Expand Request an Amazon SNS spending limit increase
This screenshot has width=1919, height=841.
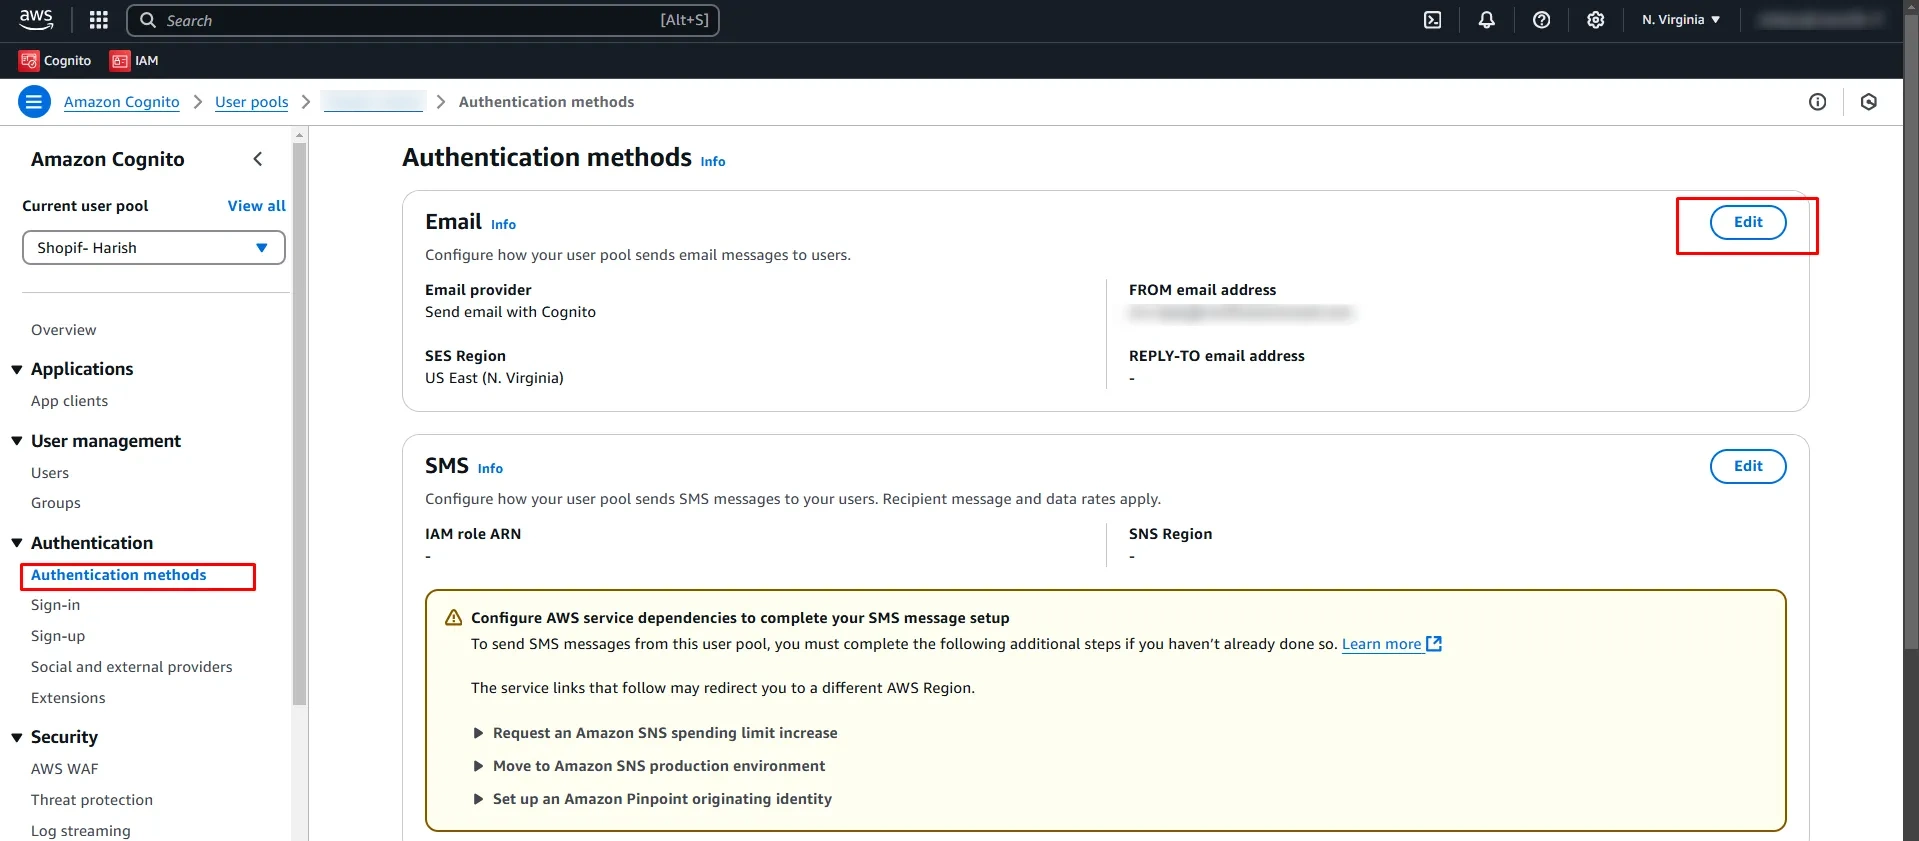click(655, 733)
